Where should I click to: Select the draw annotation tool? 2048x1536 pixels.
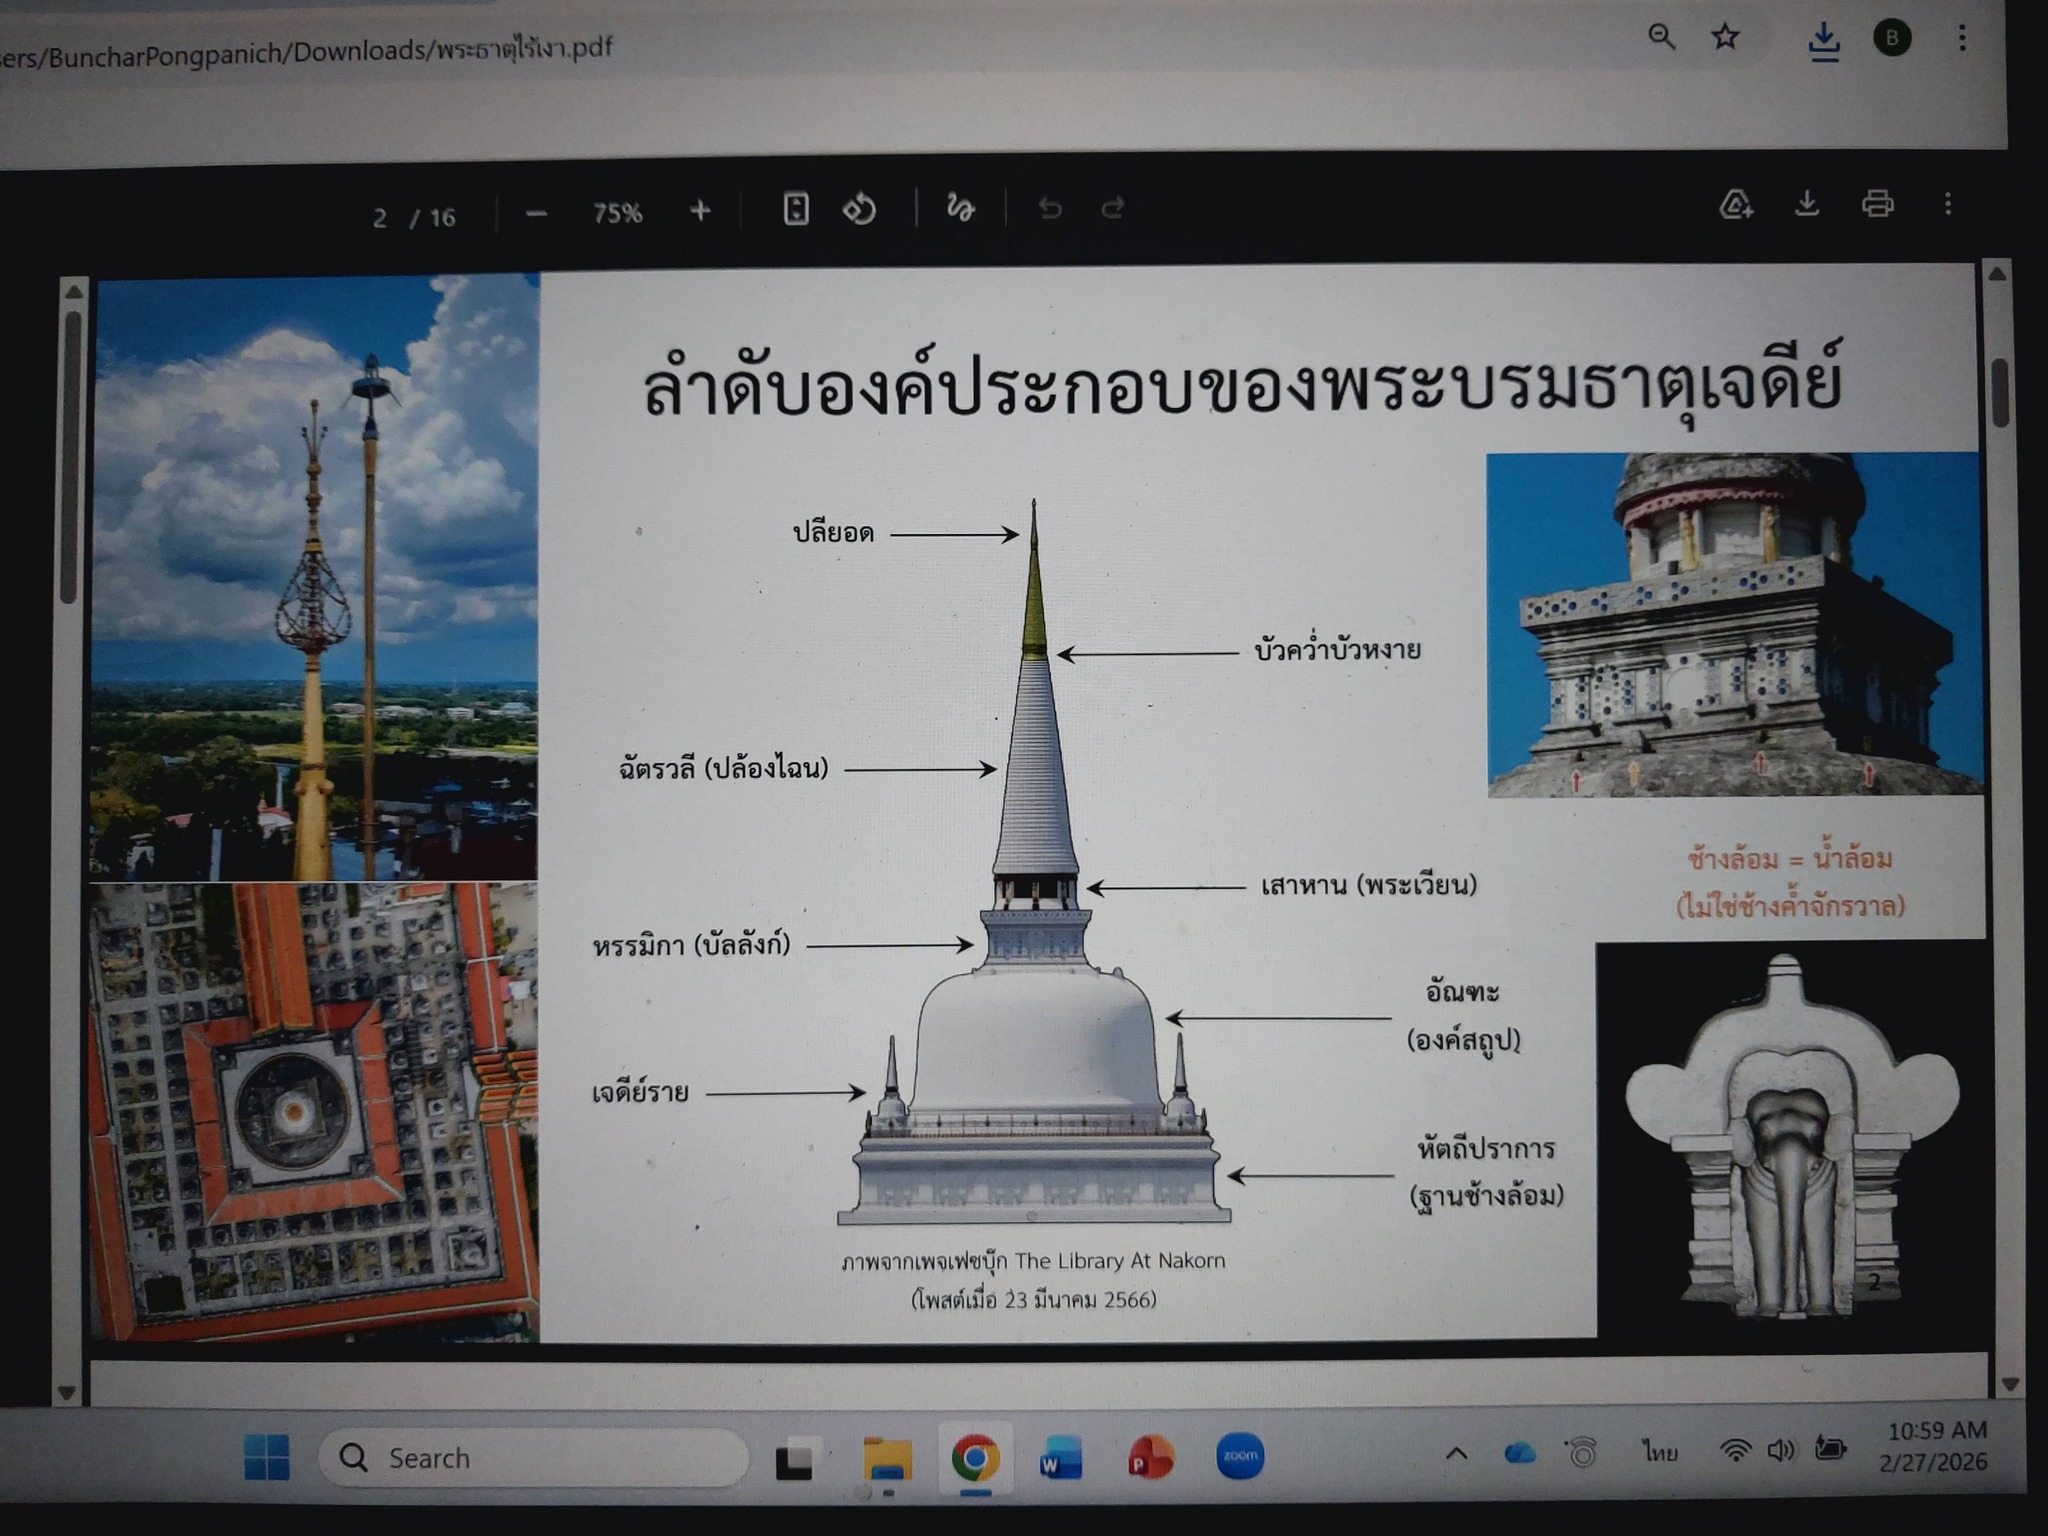point(960,208)
